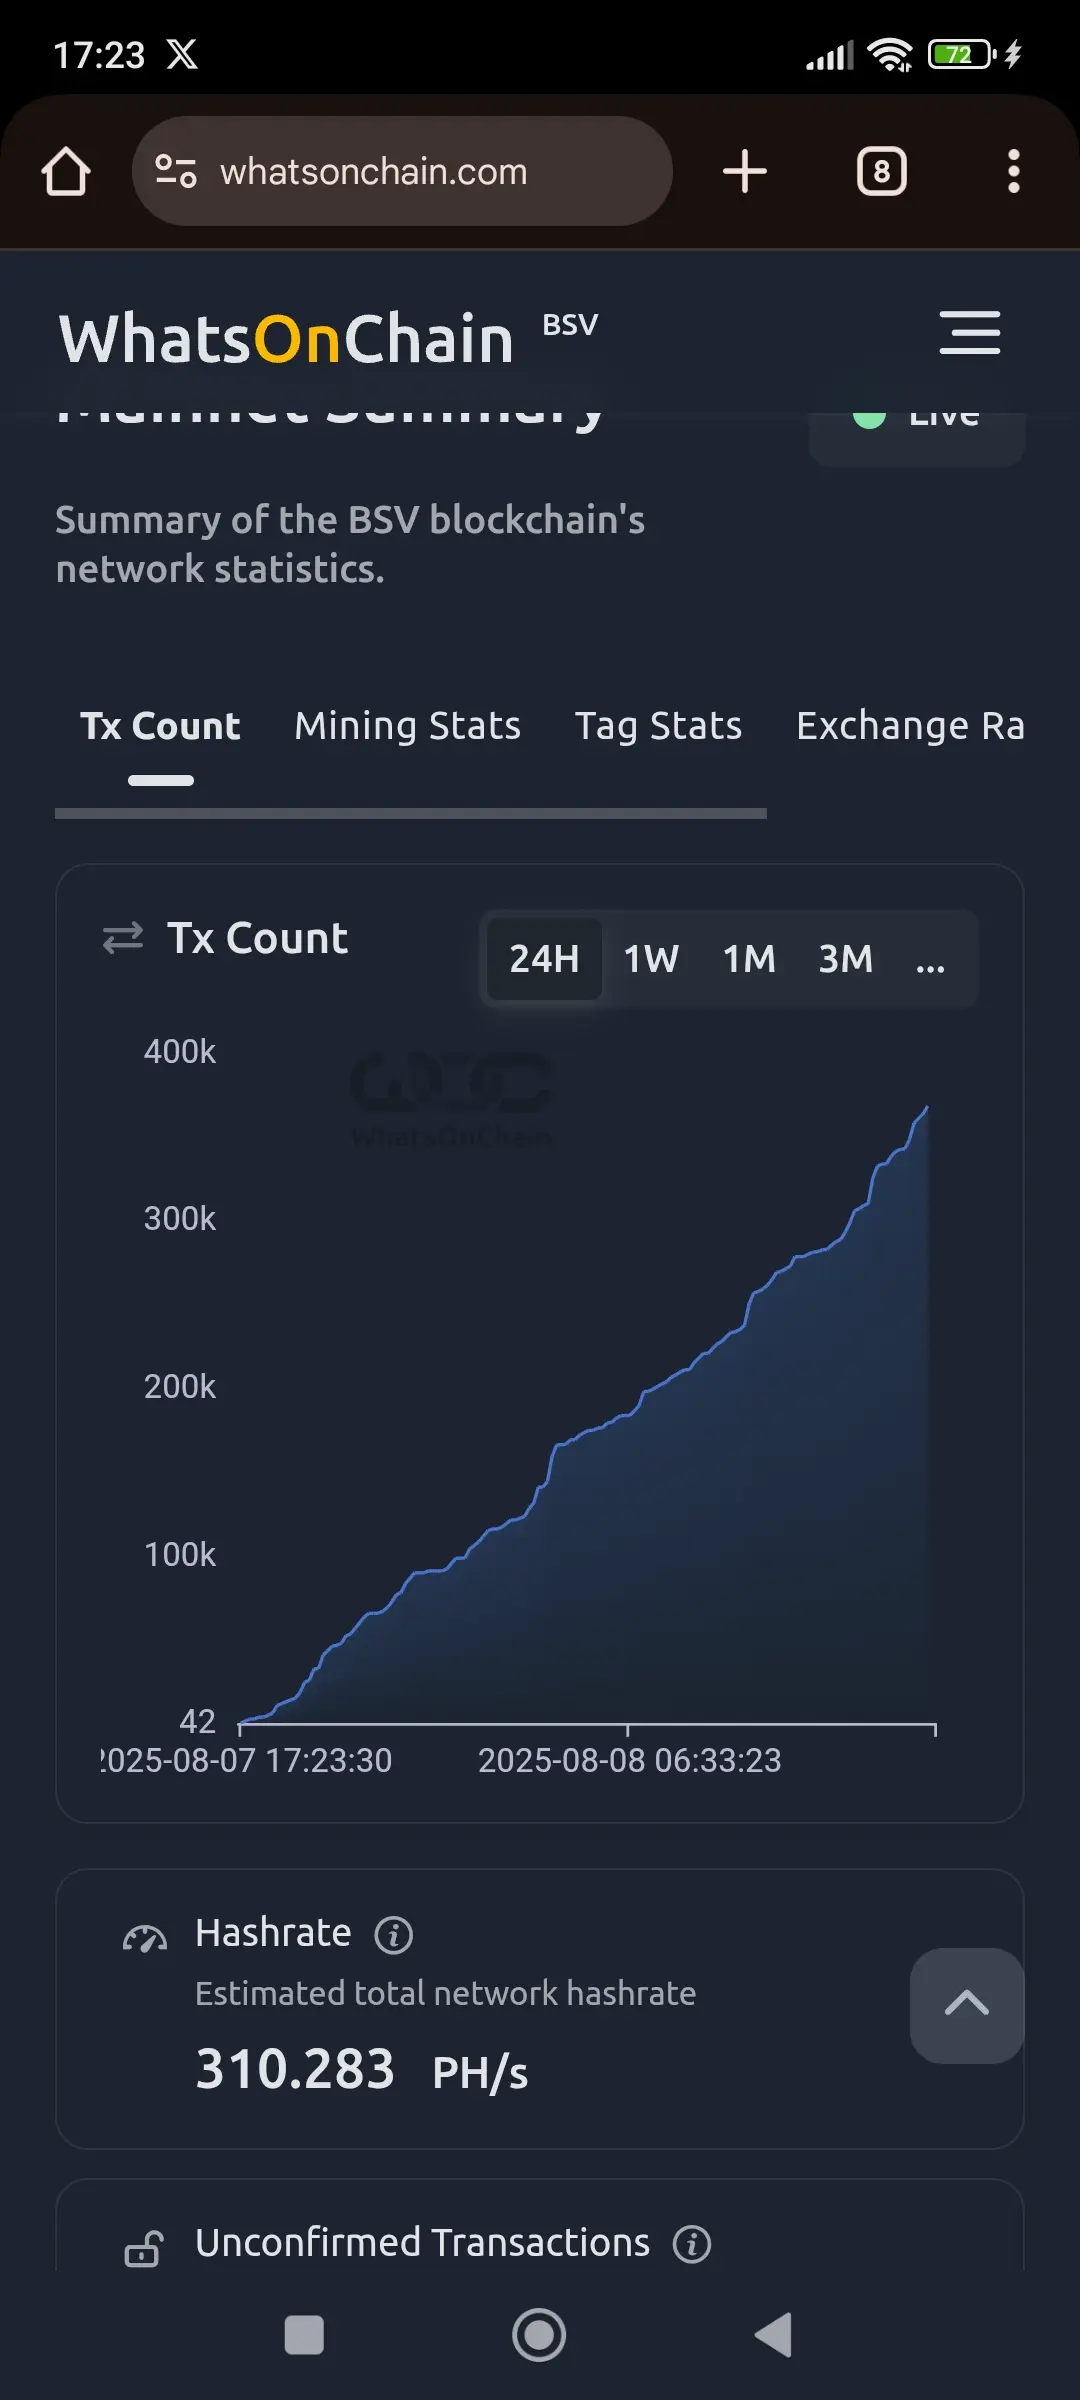Click the horizontal tab scrollbar
The width and height of the screenshot is (1080, 2400).
[410, 814]
